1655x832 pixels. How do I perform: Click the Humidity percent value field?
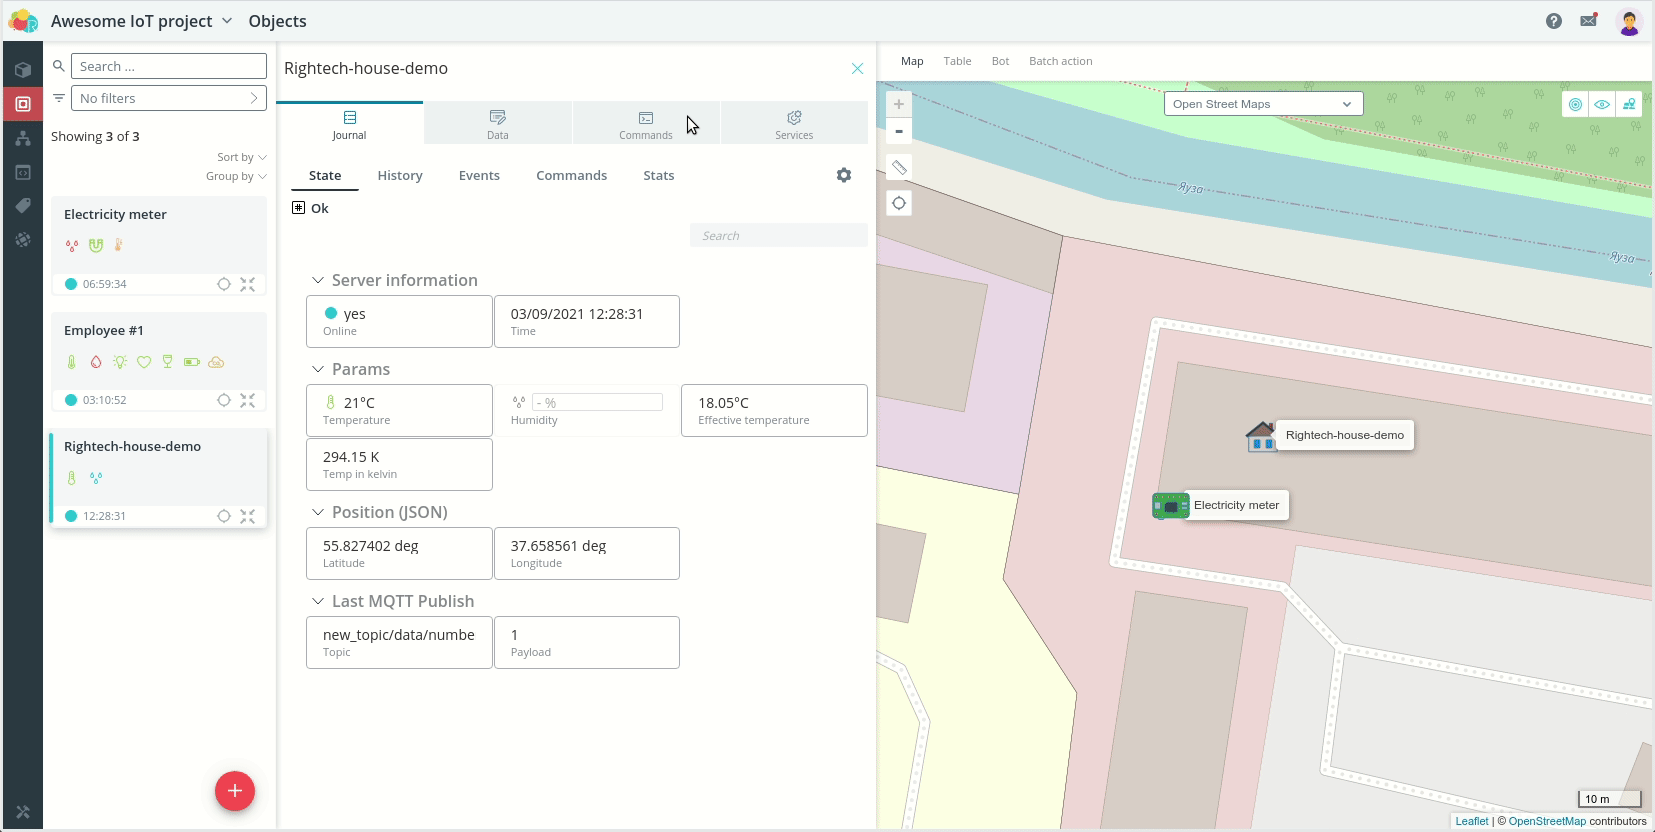(x=597, y=402)
